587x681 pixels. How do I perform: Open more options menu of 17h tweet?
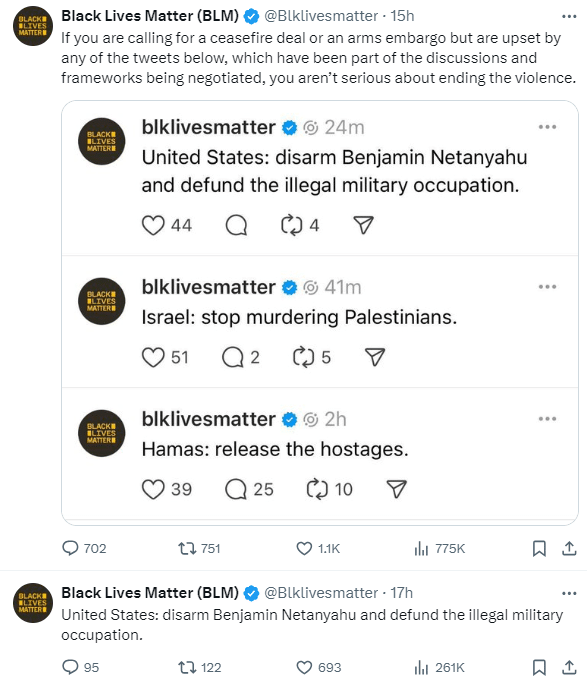tap(569, 593)
